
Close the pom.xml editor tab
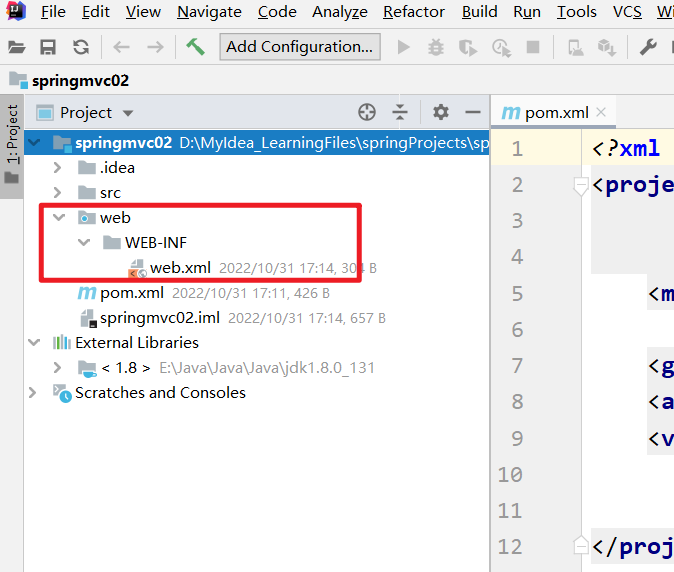coord(601,112)
